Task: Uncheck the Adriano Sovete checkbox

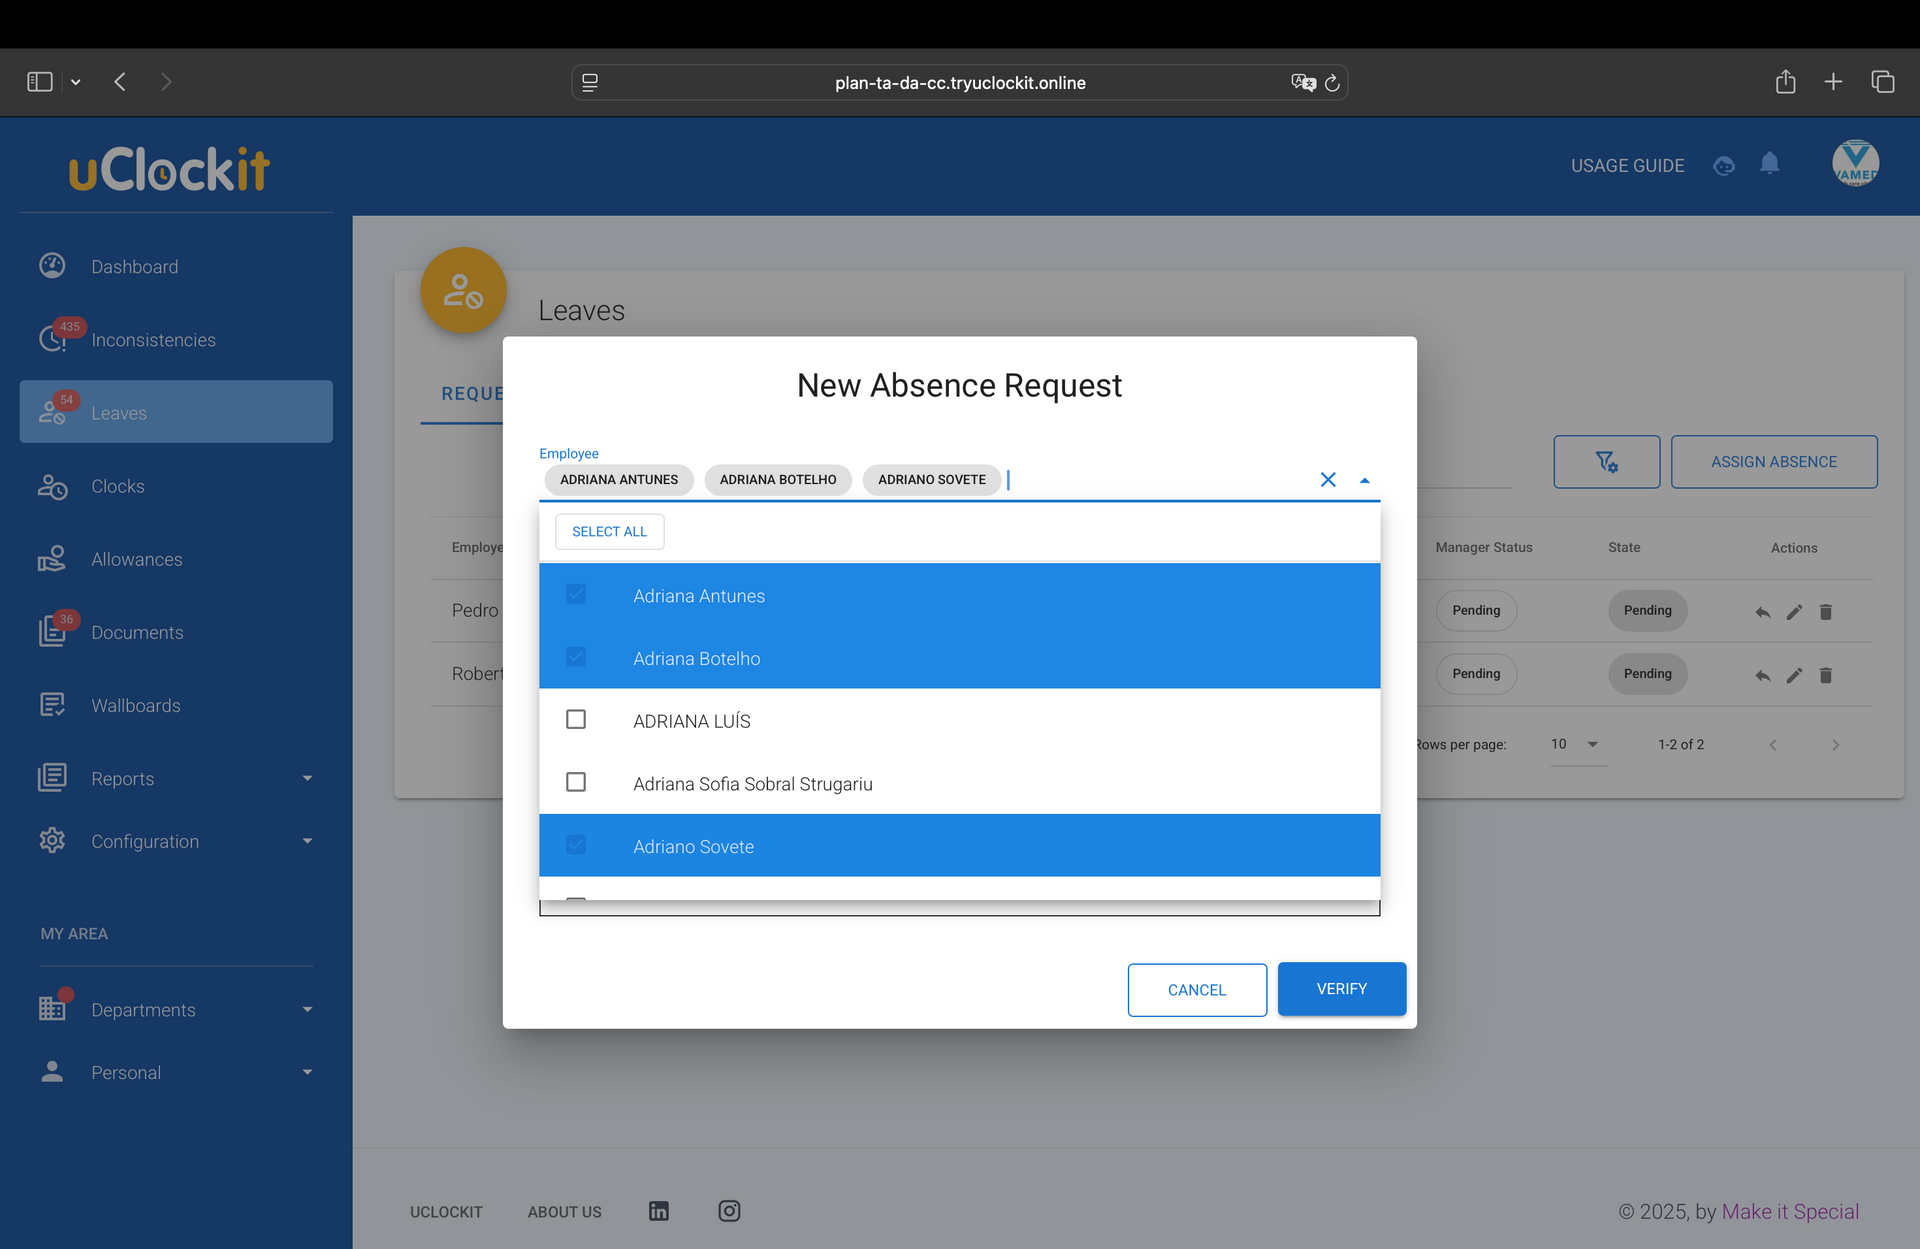Action: click(576, 845)
